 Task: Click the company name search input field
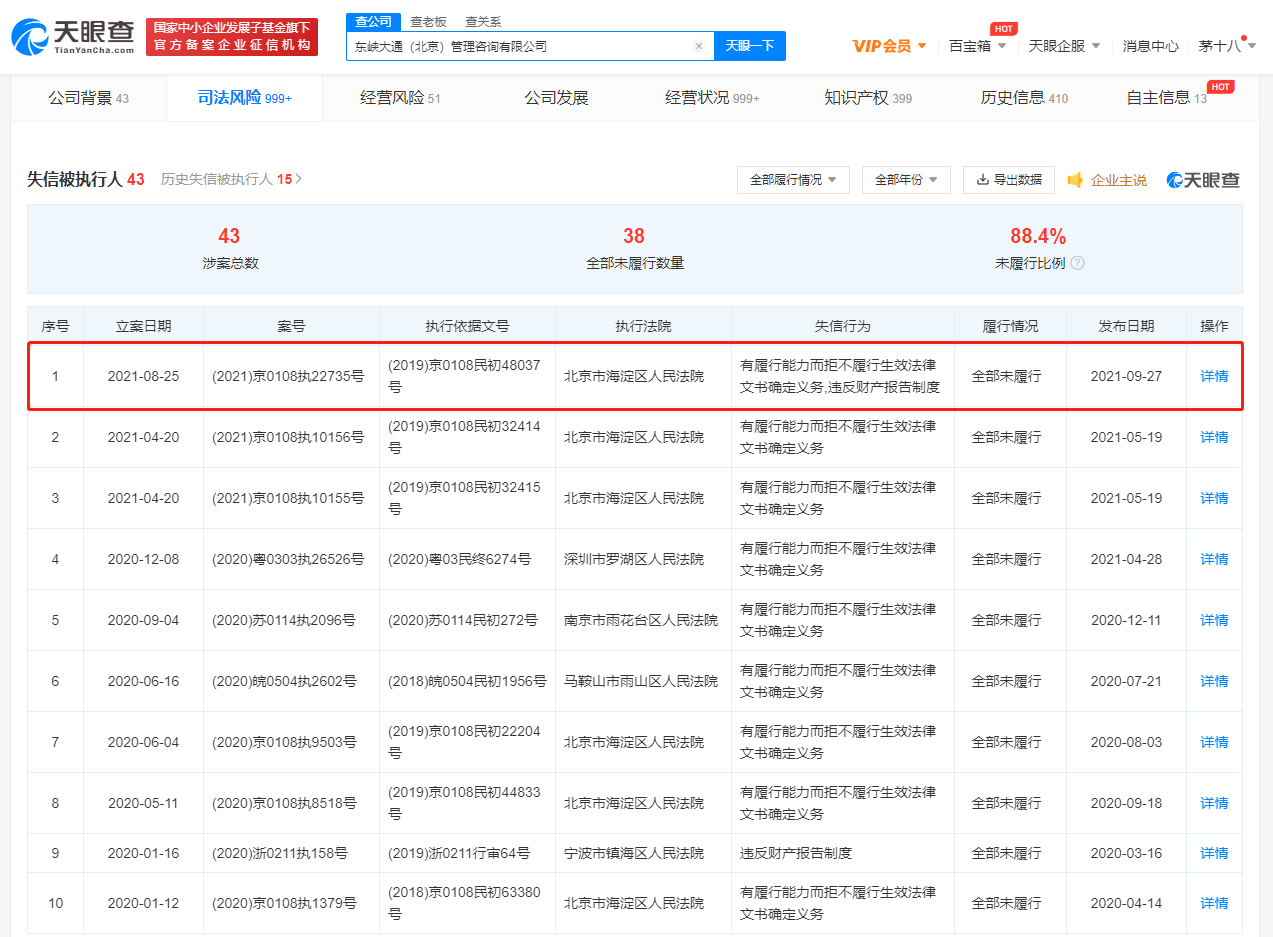[518, 46]
